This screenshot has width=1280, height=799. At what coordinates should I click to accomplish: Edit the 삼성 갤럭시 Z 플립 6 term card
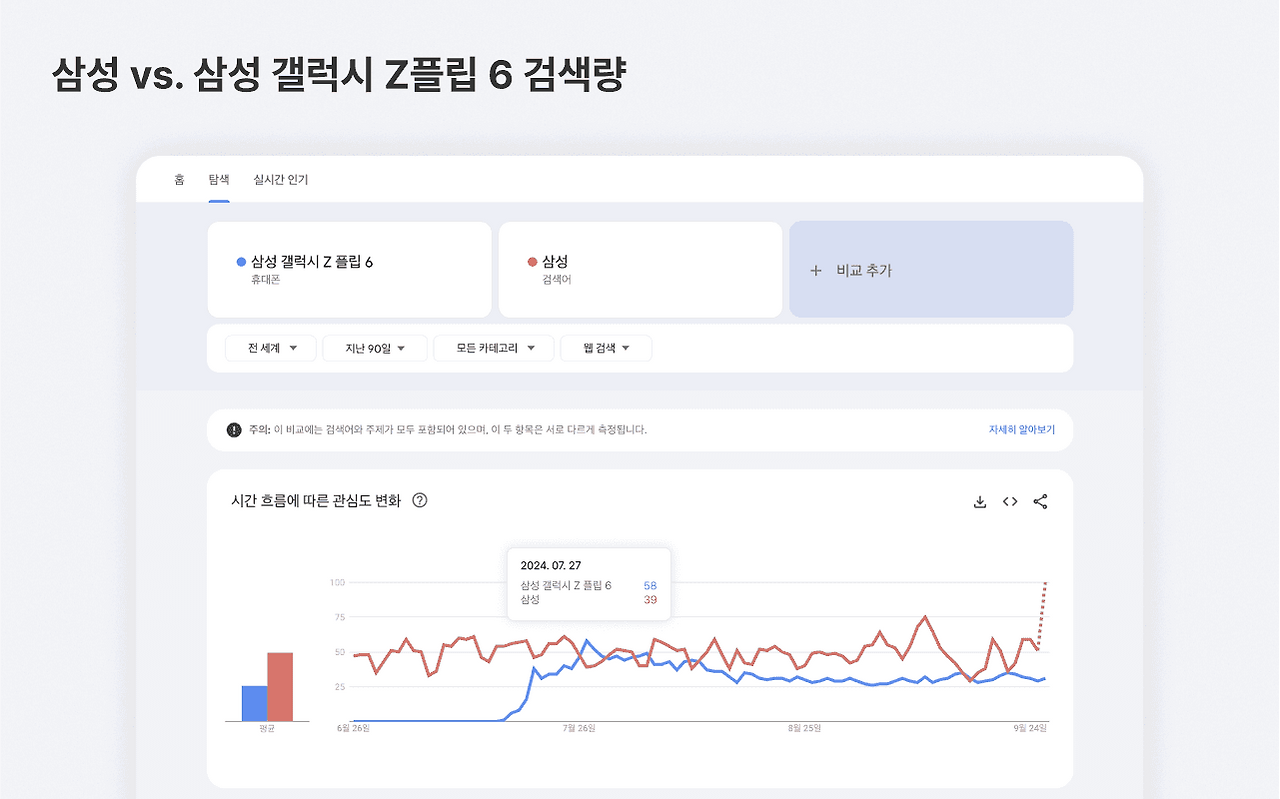coord(350,270)
